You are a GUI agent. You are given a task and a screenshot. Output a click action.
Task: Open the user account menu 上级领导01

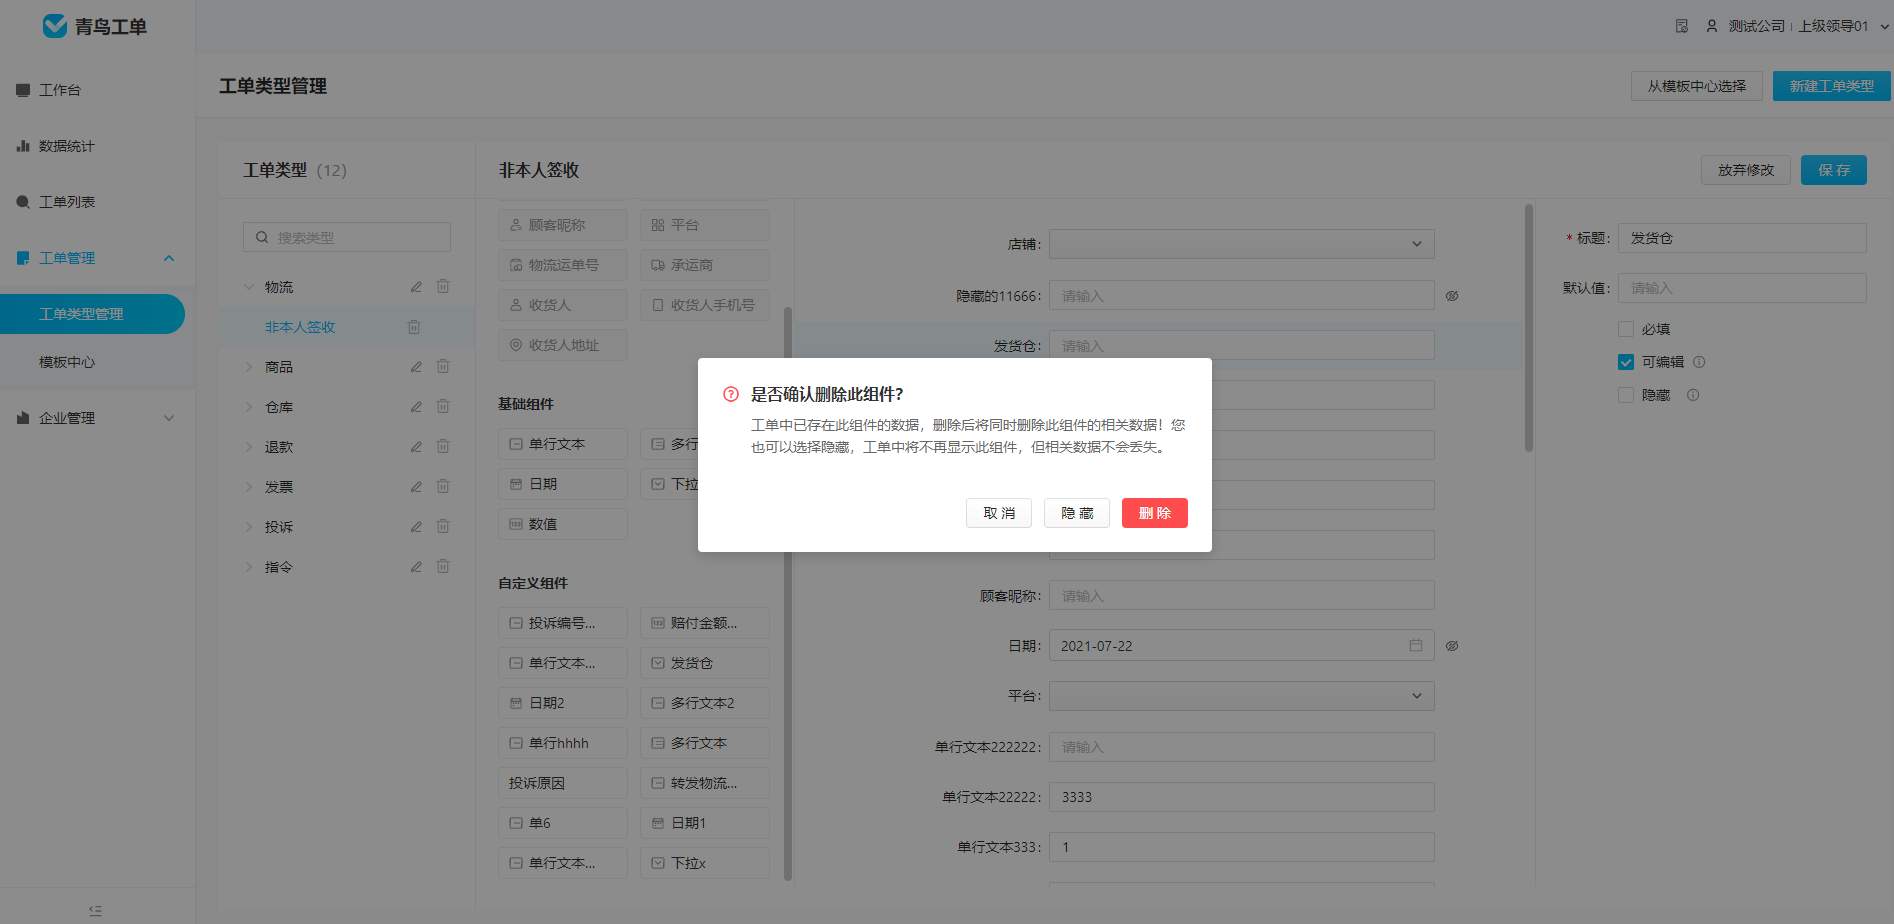point(1797,26)
